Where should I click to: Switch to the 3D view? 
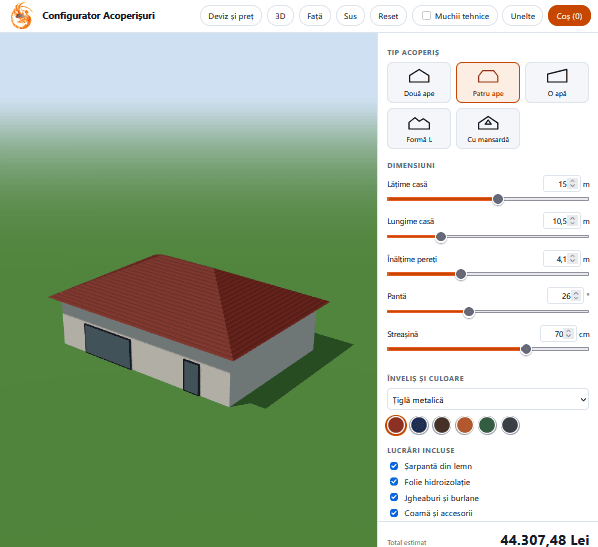pyautogui.click(x=280, y=16)
